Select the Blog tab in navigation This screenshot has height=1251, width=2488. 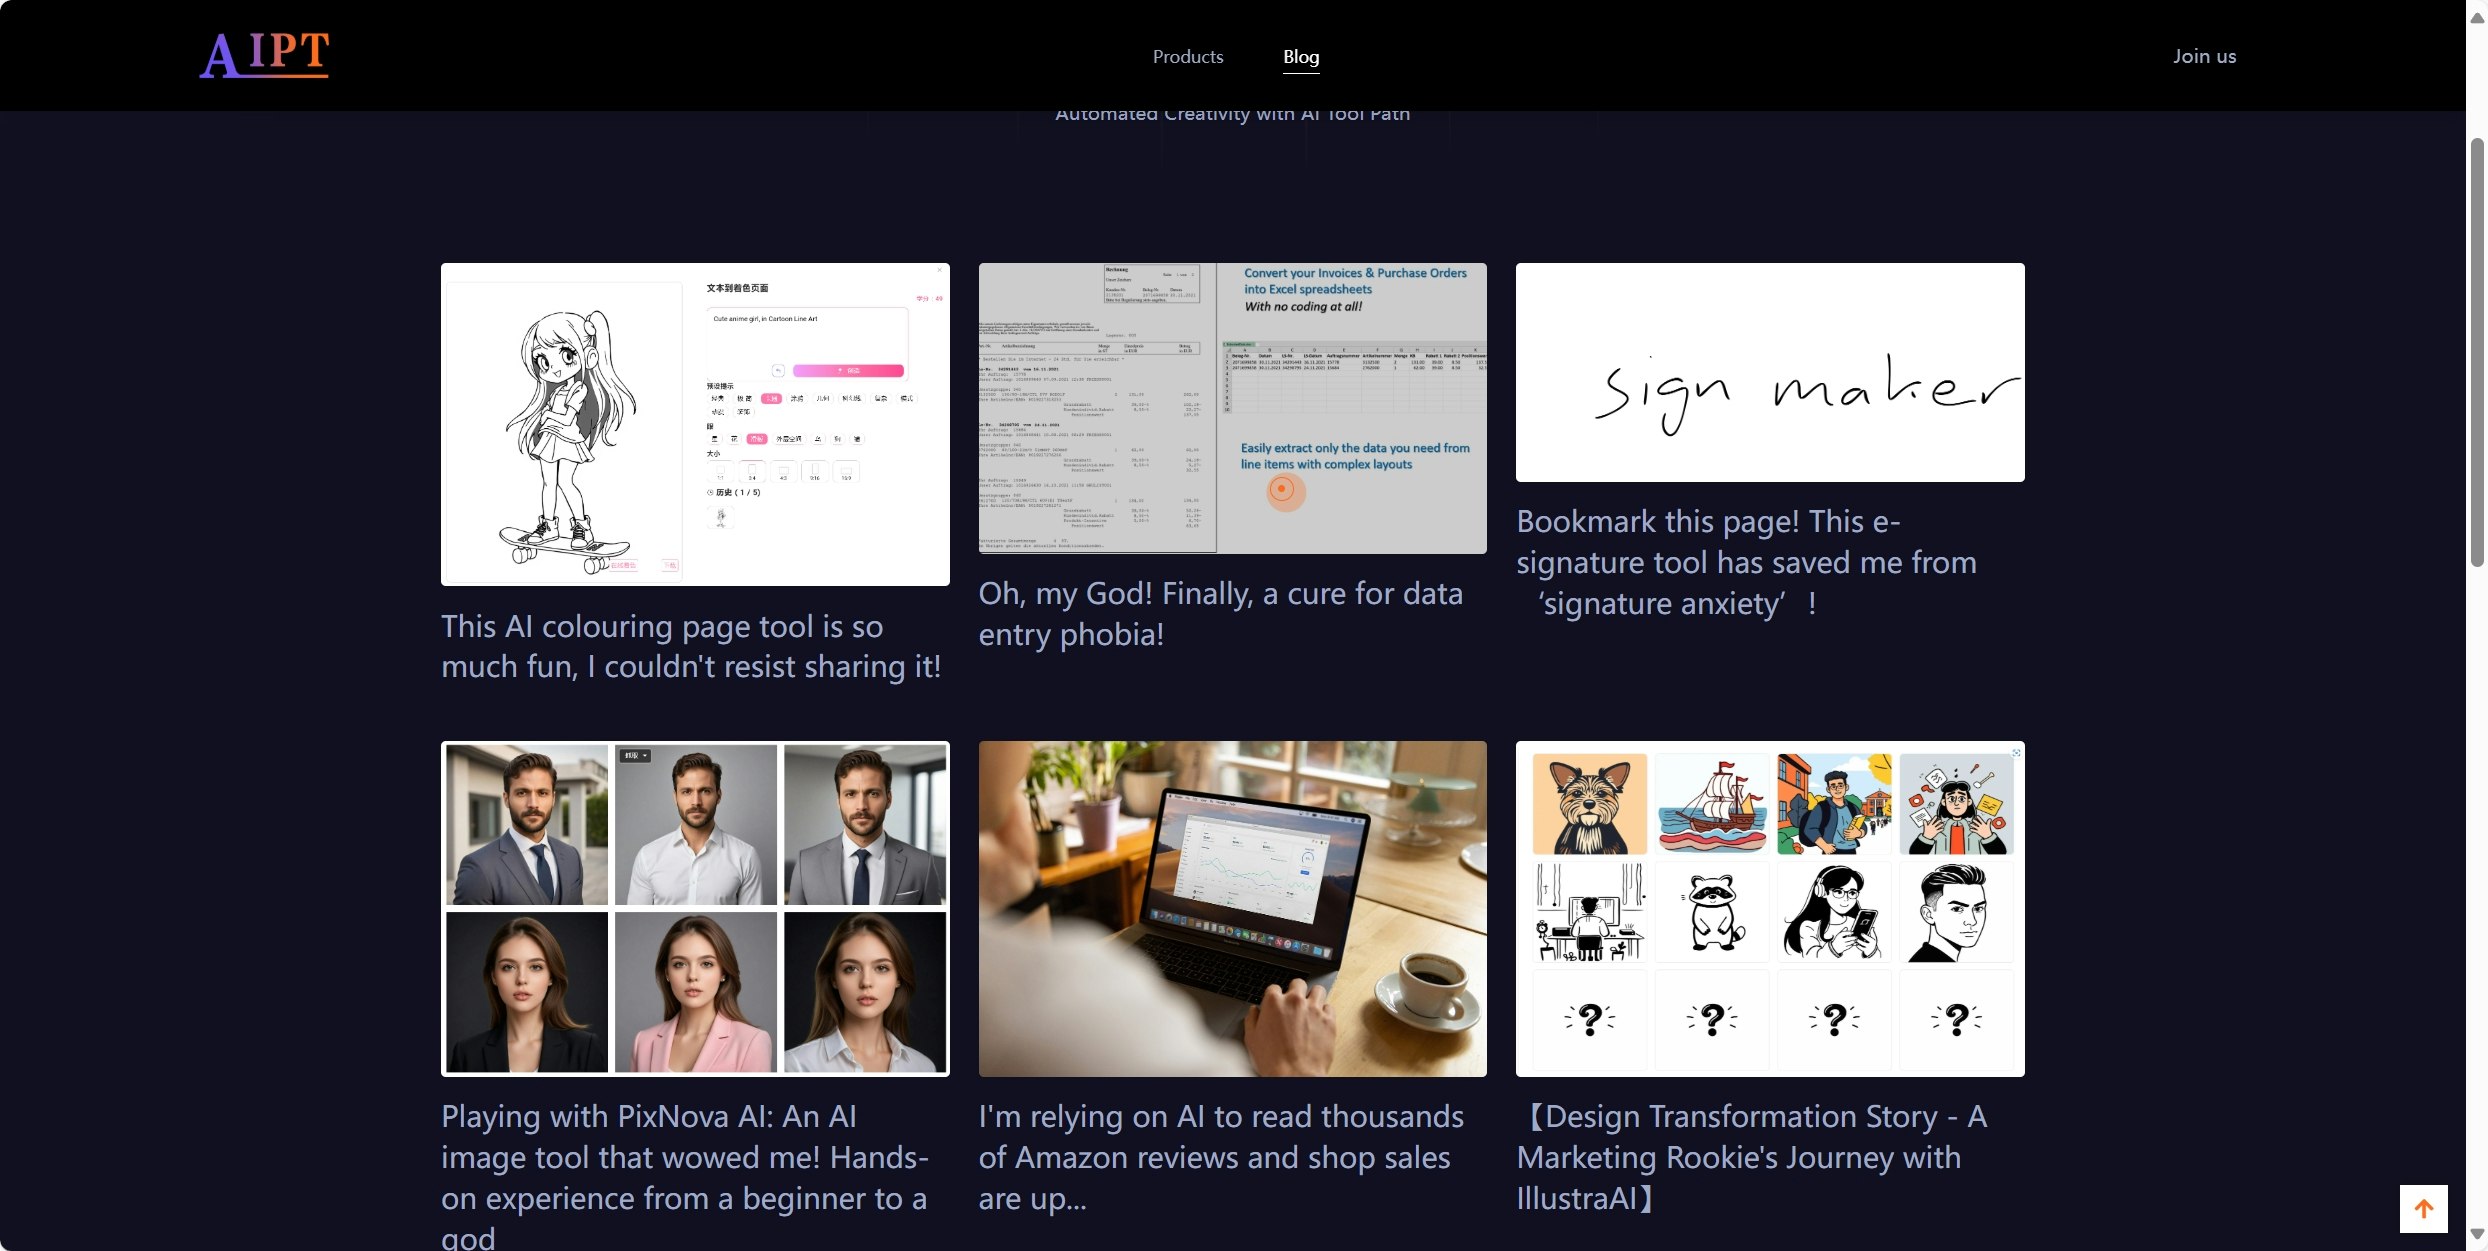coord(1301,57)
